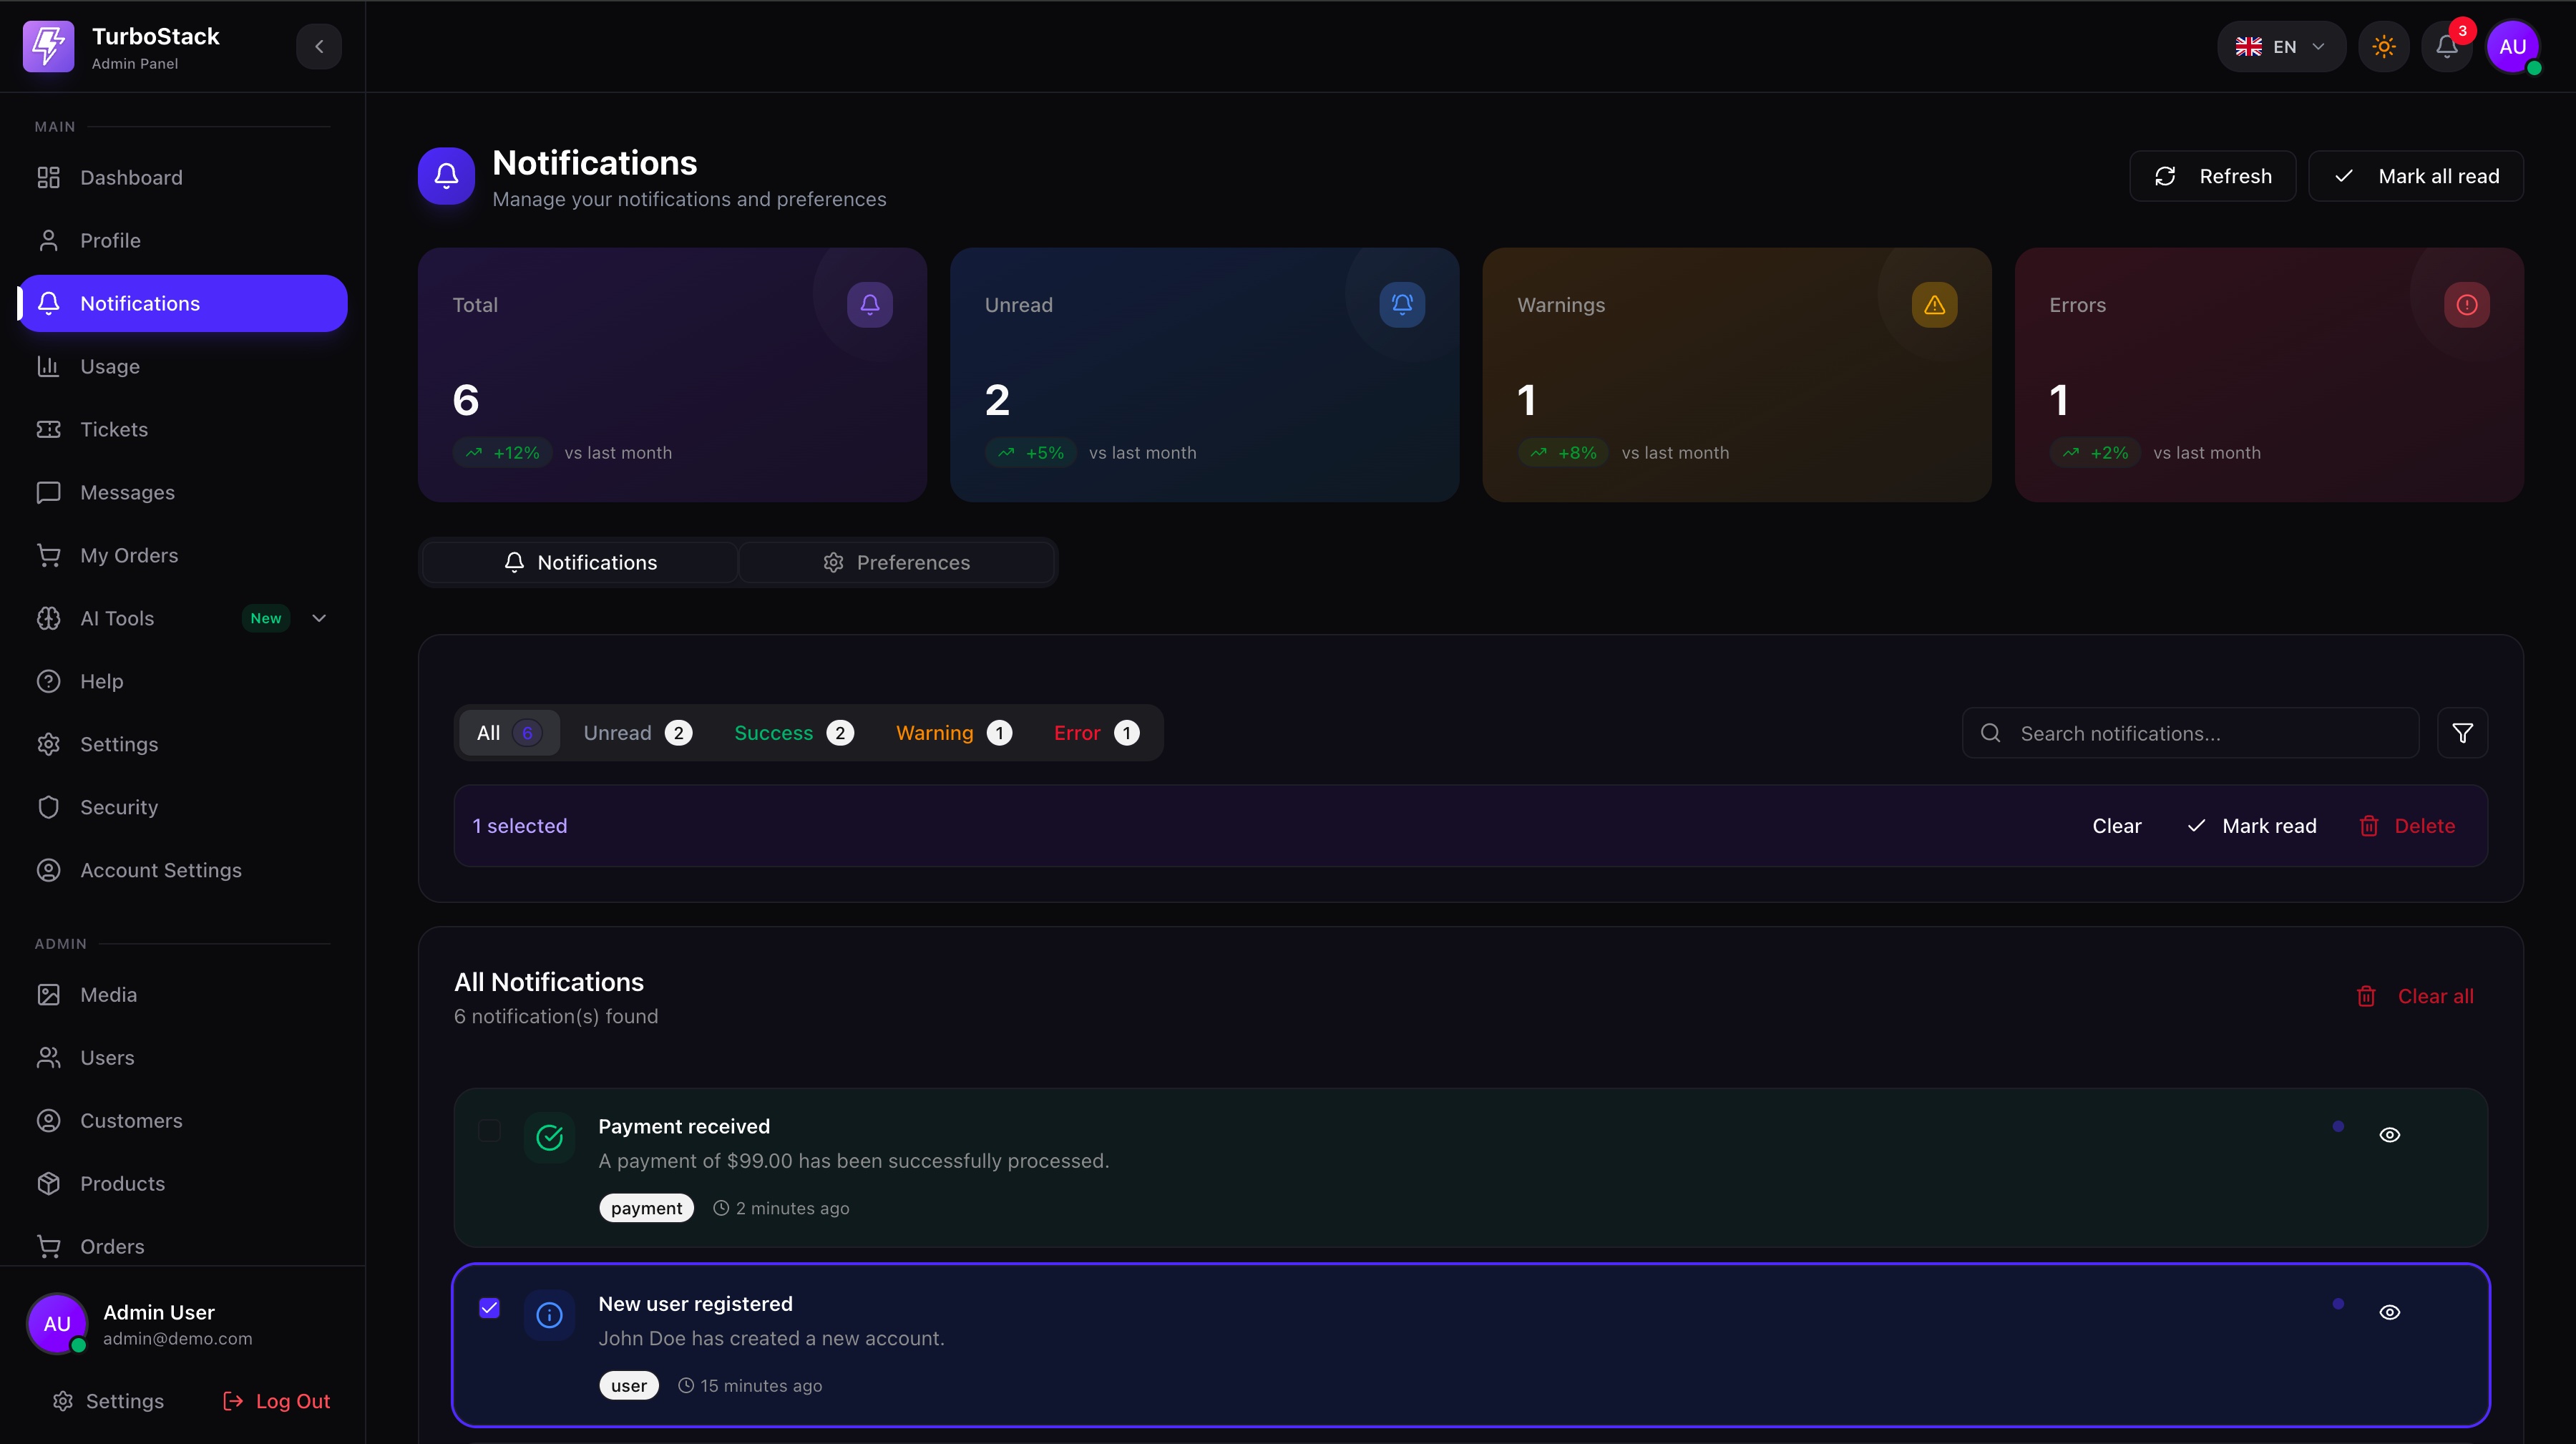Click the trash icon beside Delete
2576x1444 pixels.
(x=2368, y=826)
